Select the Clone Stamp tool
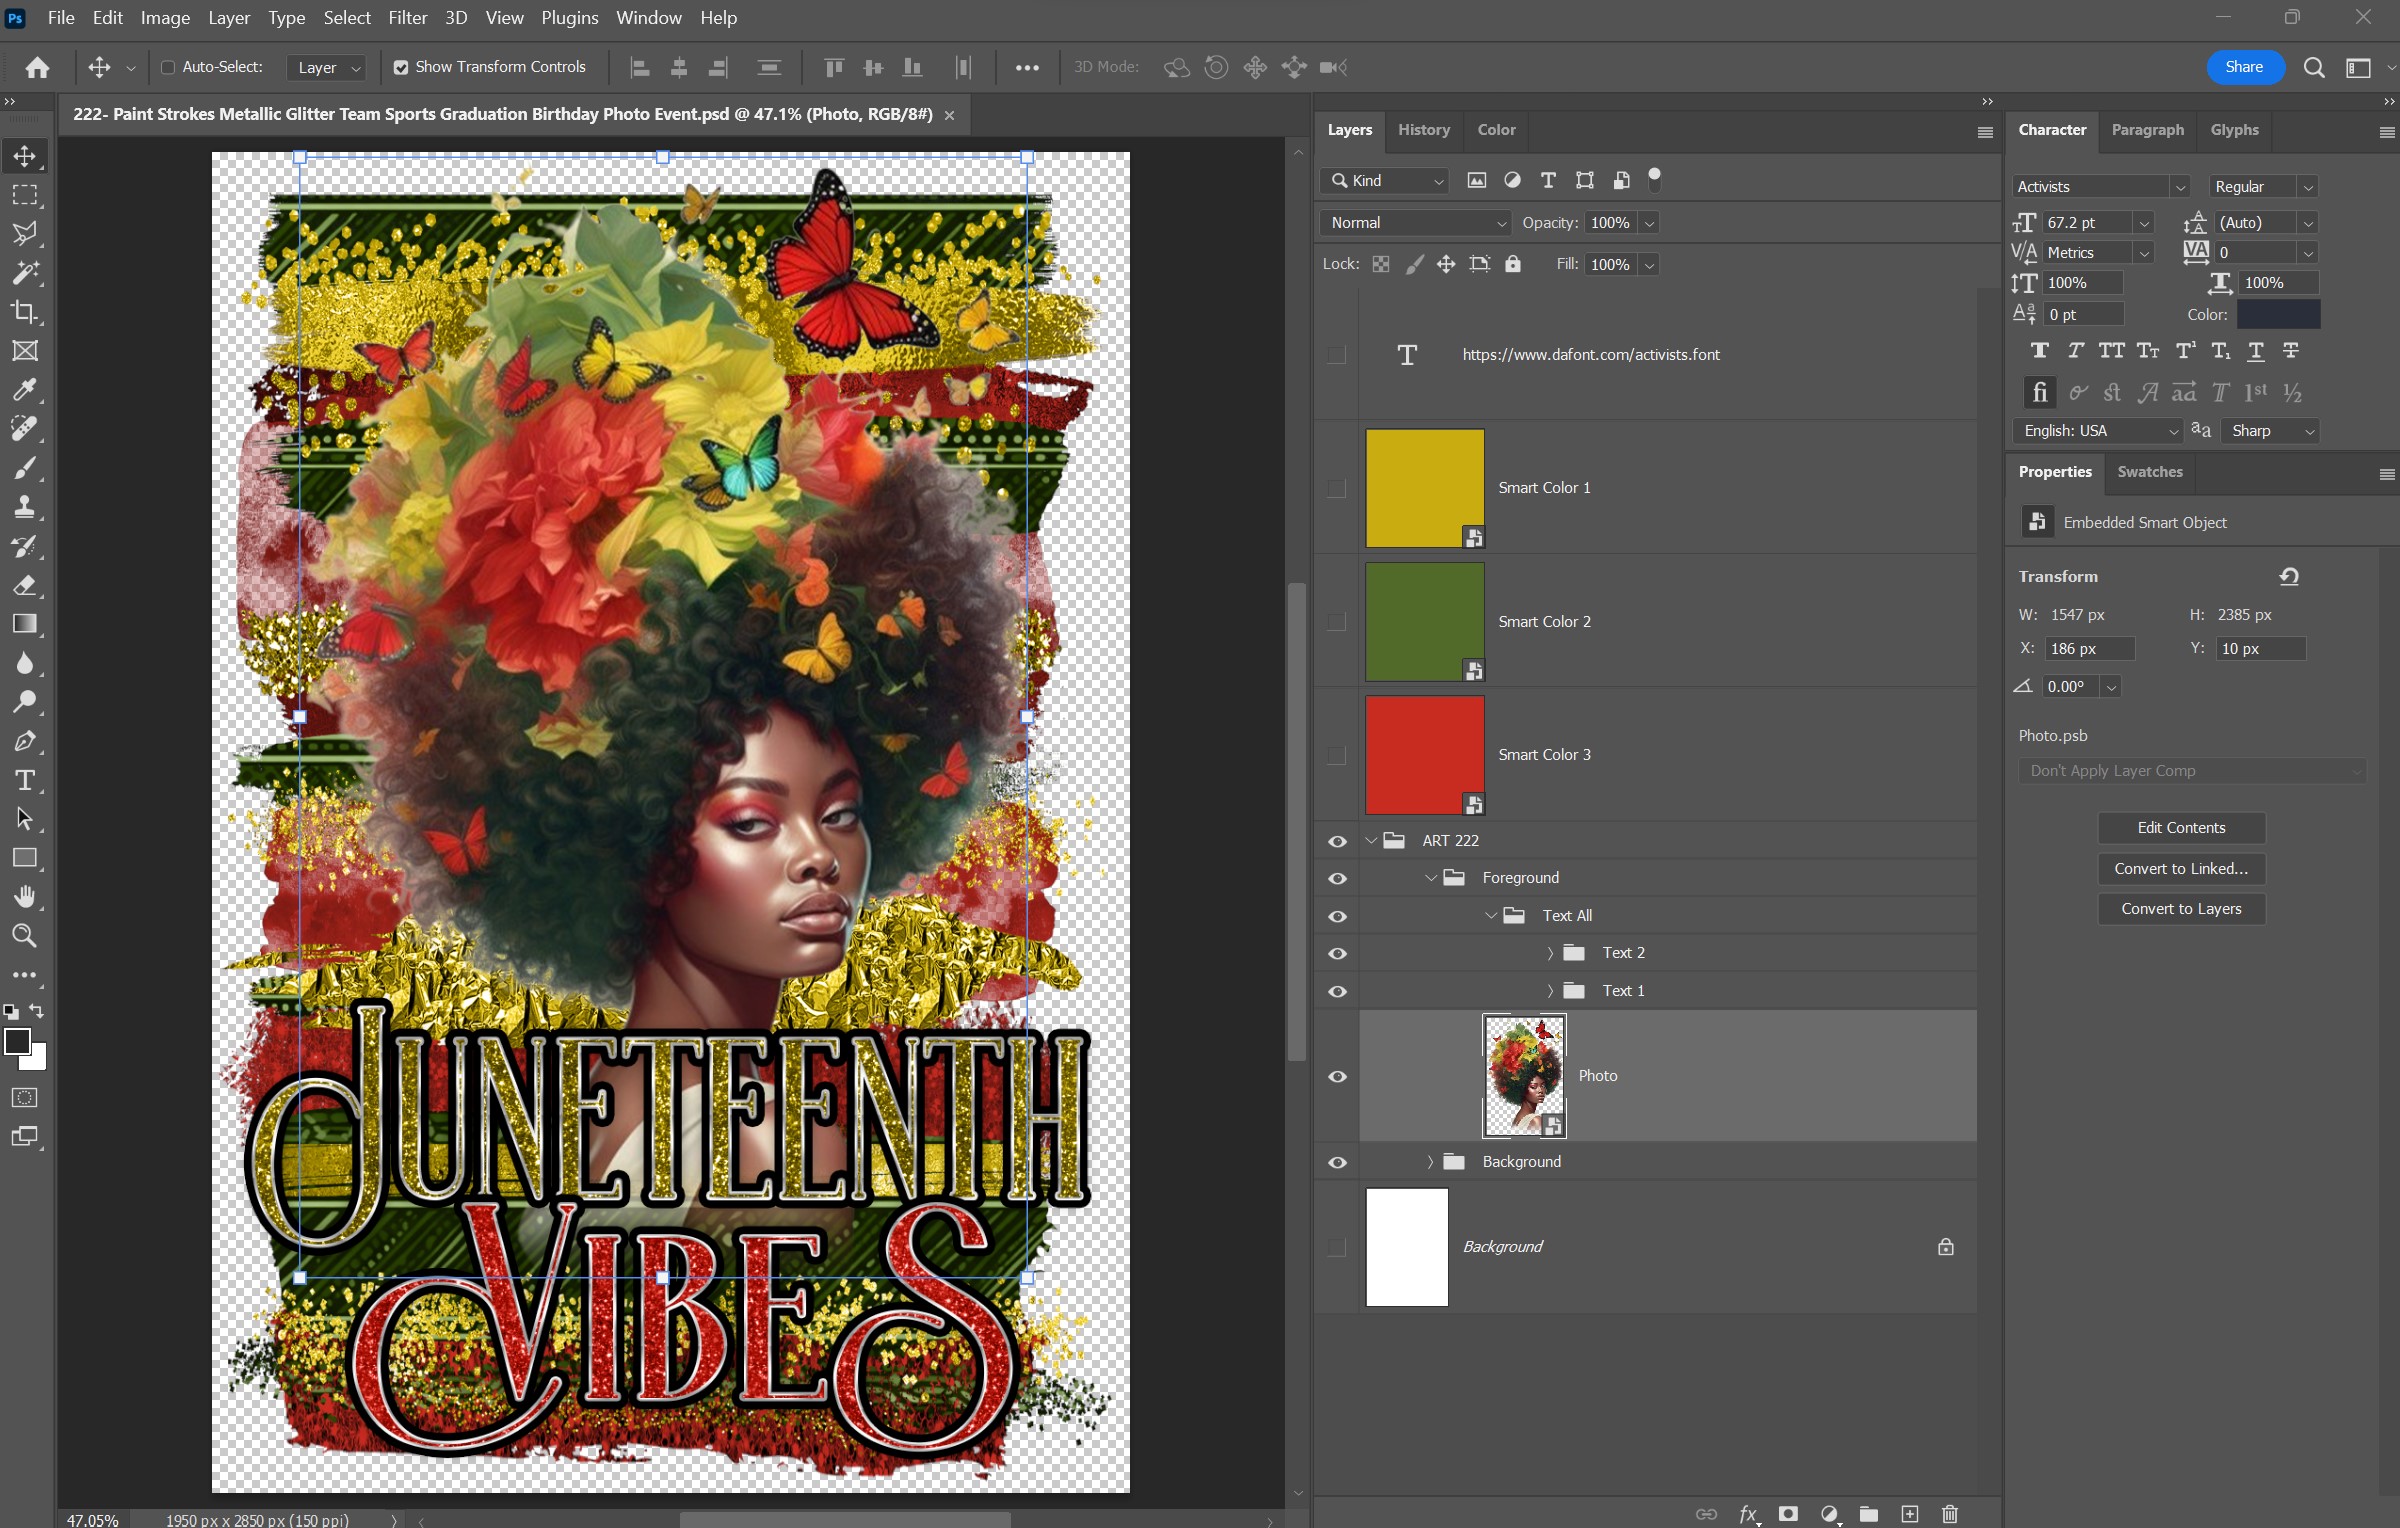2400x1528 pixels. point(24,507)
